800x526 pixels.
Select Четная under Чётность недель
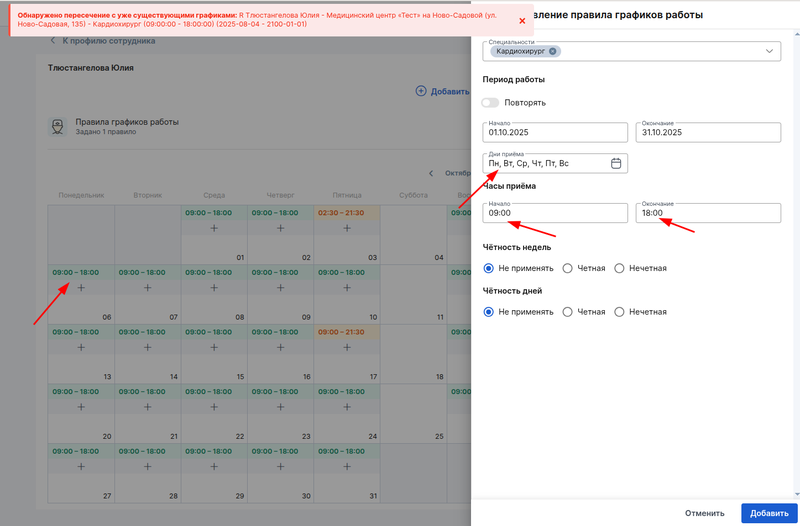click(x=568, y=268)
